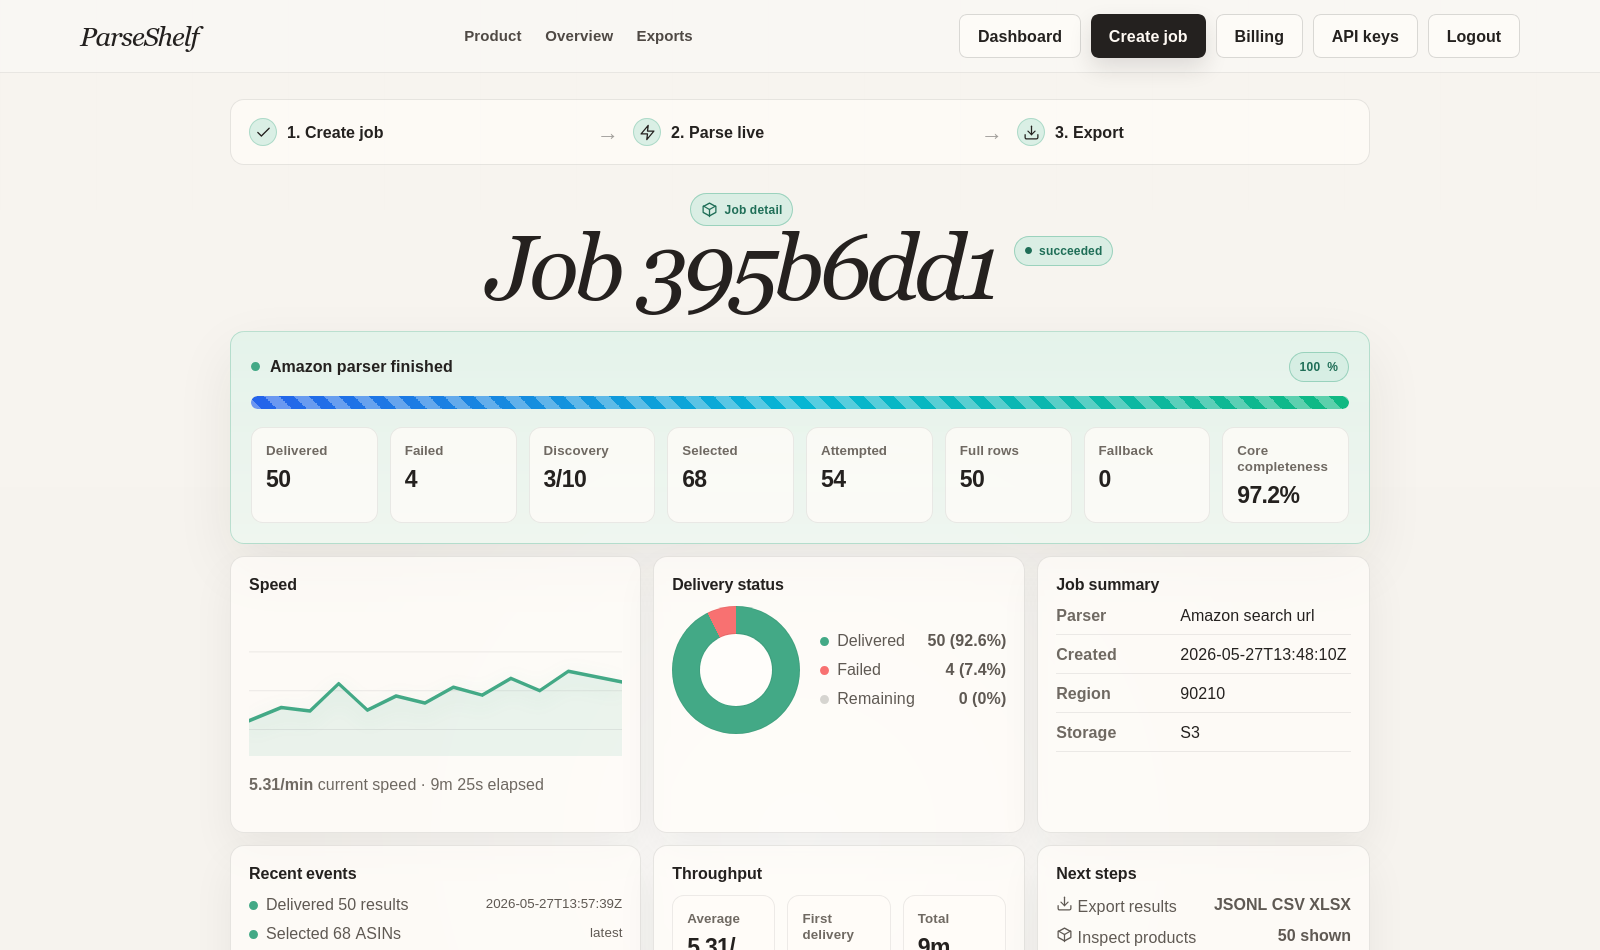Go to Exports in top navigation
Viewport: 1600px width, 950px height.
(x=664, y=36)
